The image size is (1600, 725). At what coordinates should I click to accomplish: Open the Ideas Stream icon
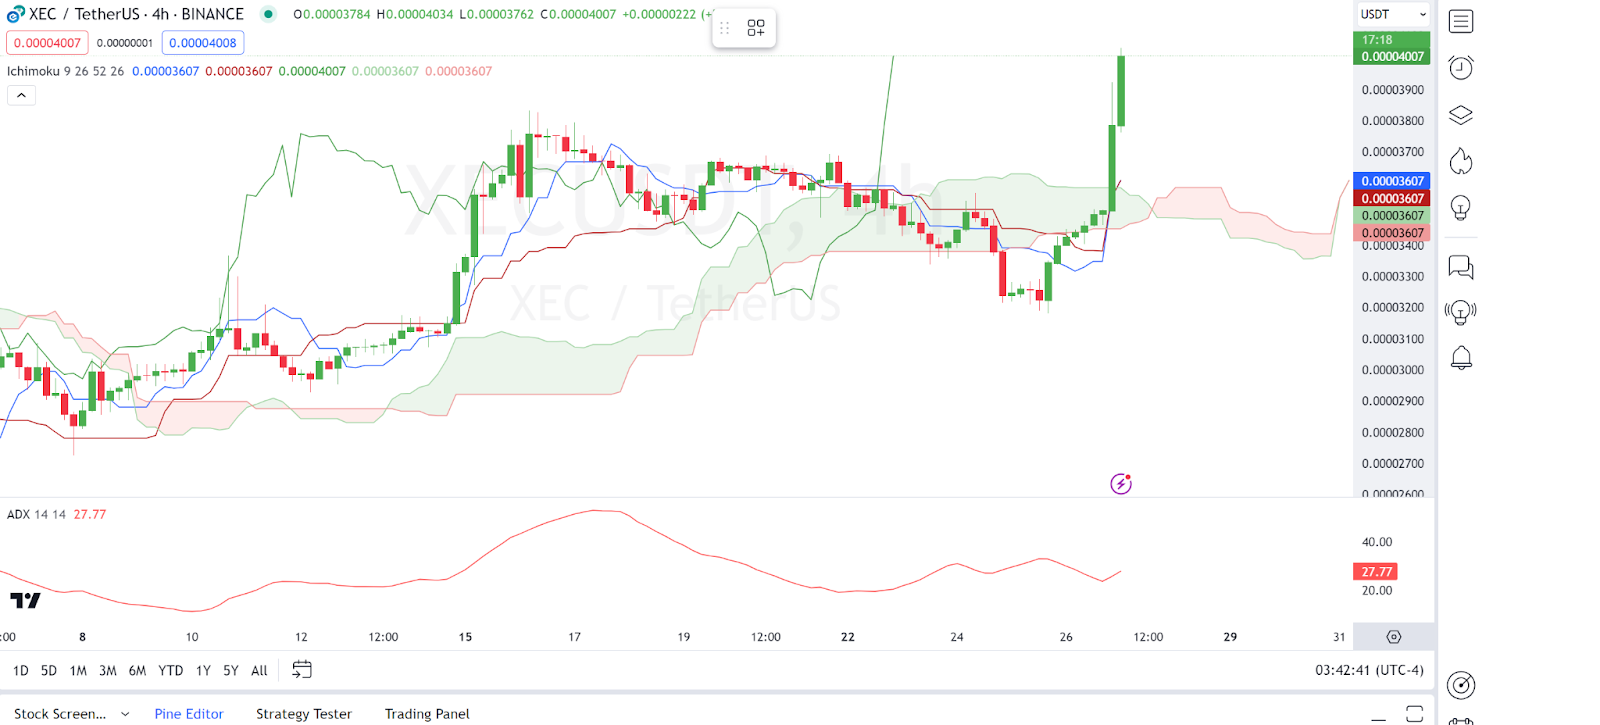point(1461,313)
